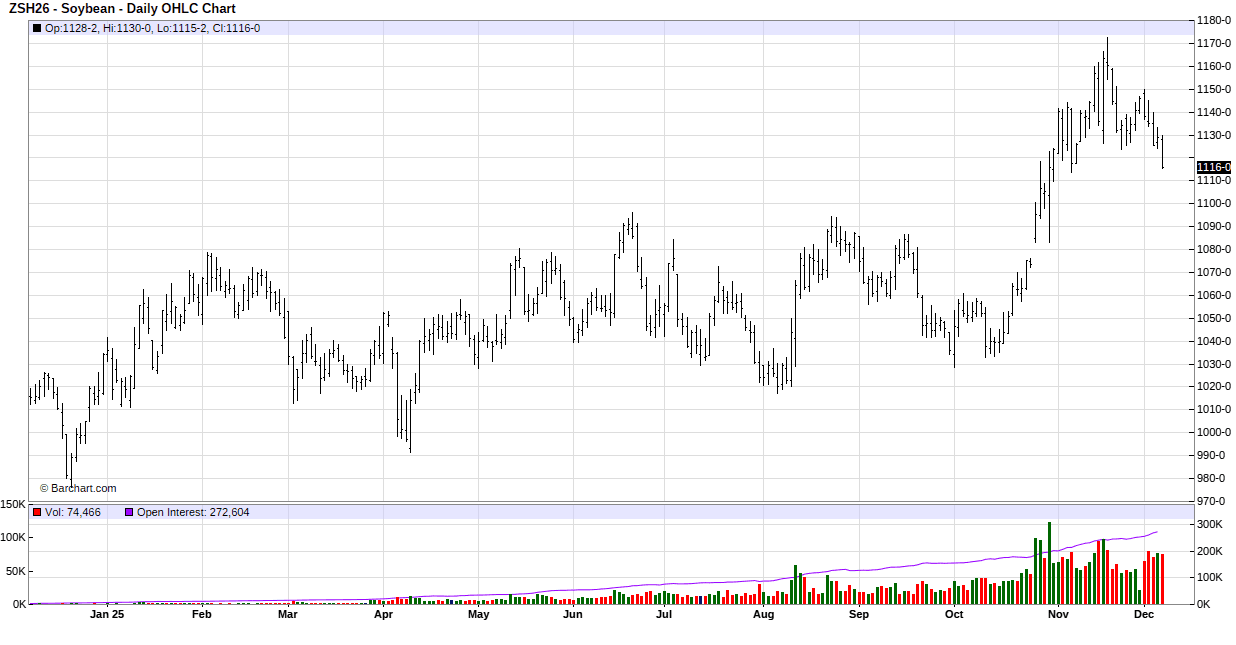Click the Barchart.com copyright text
This screenshot has width=1236, height=645.
(x=78, y=488)
